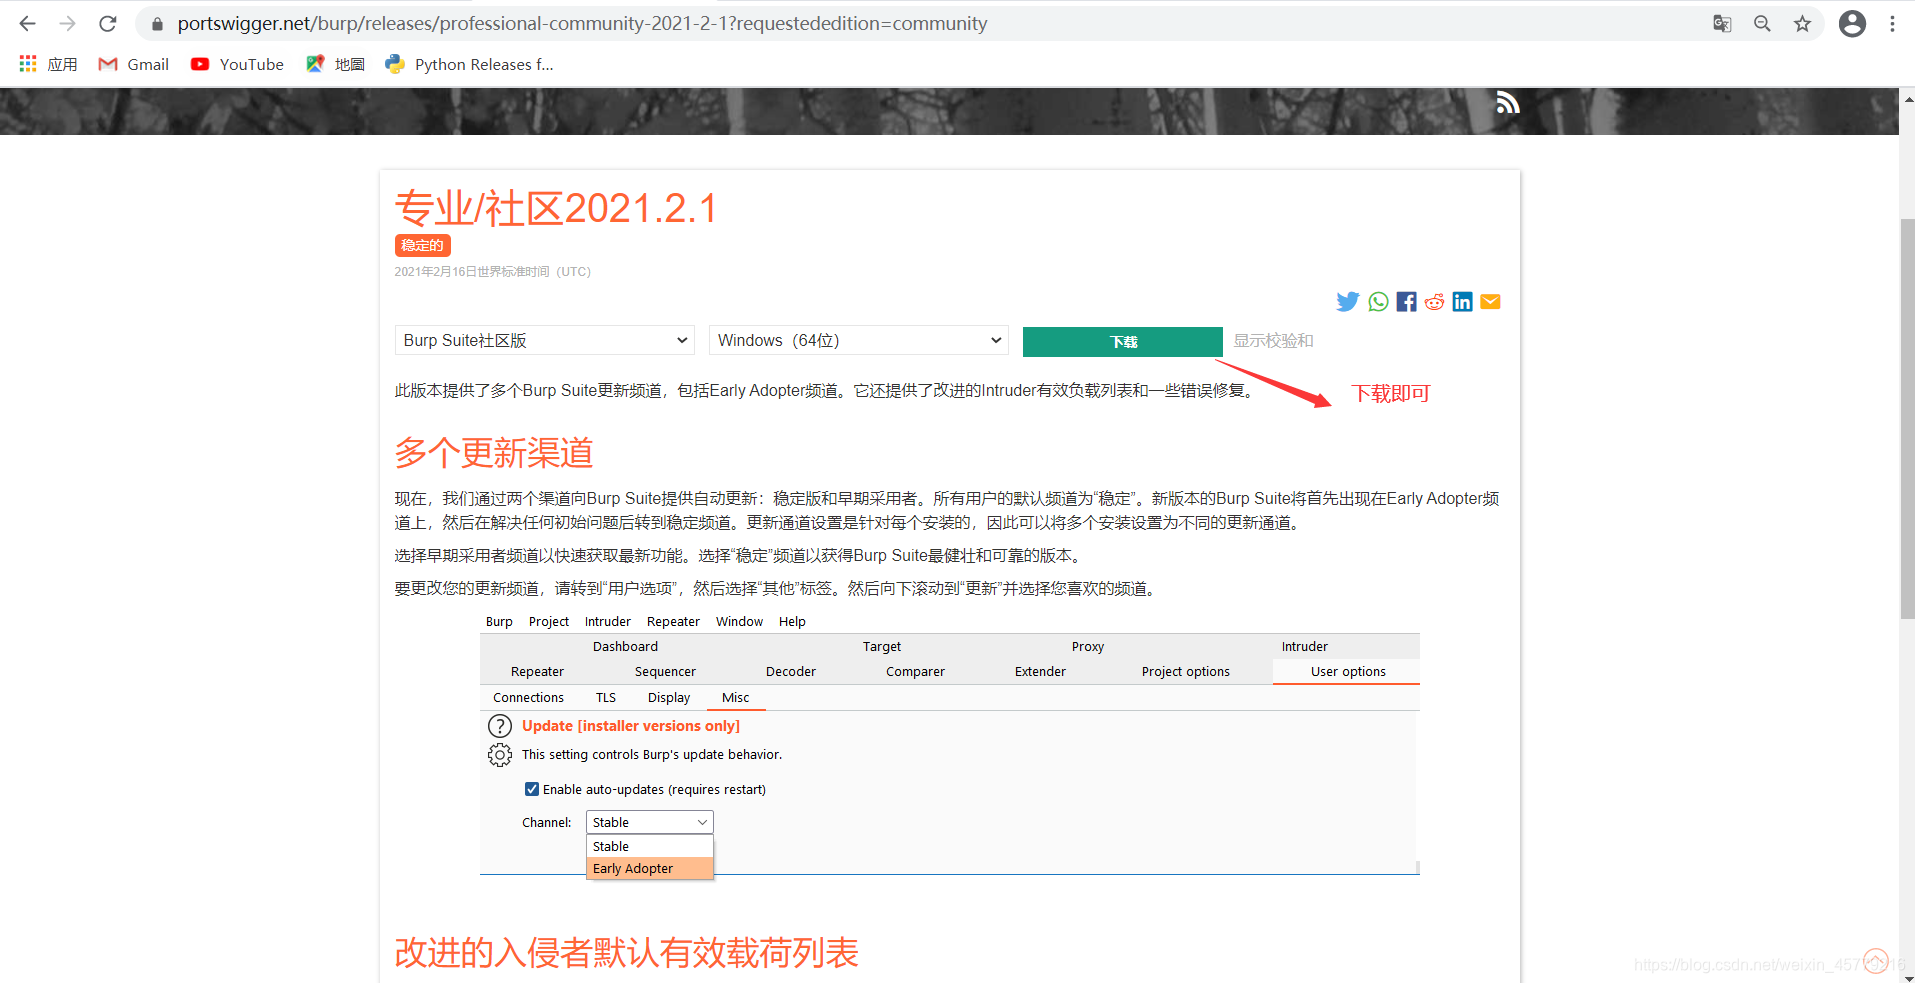
Task: Open the Chrome three-dot menu
Action: pos(1892,24)
